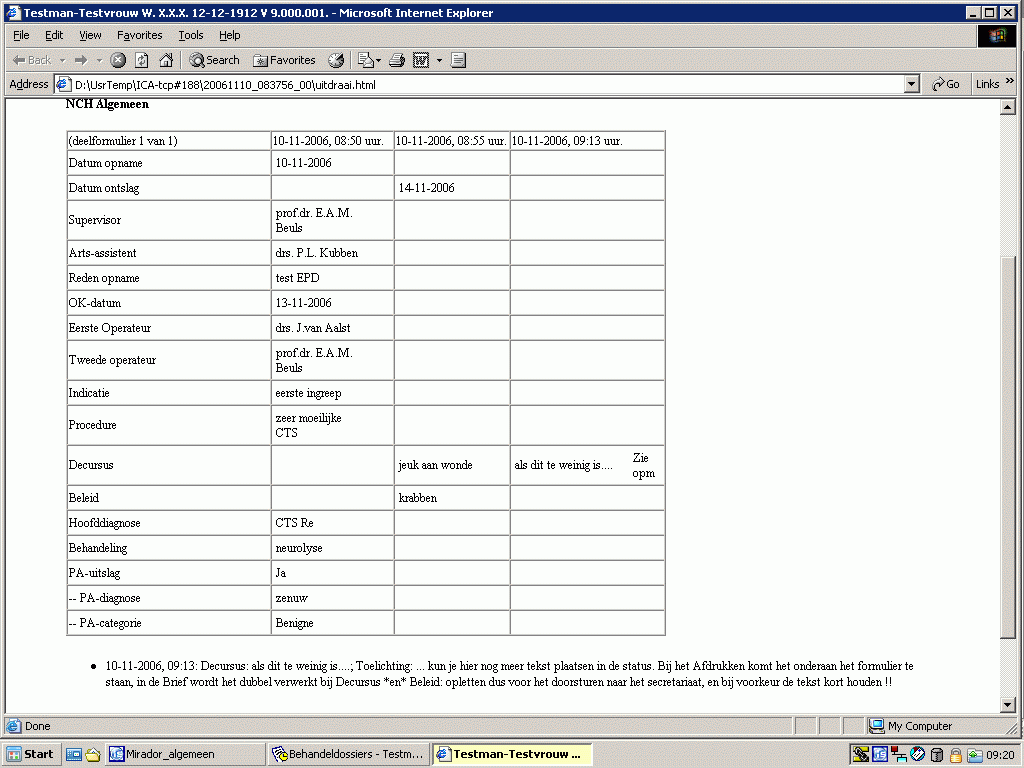Open the Favorites toolbar button
The image size is (1024, 768).
pyautogui.click(x=284, y=60)
